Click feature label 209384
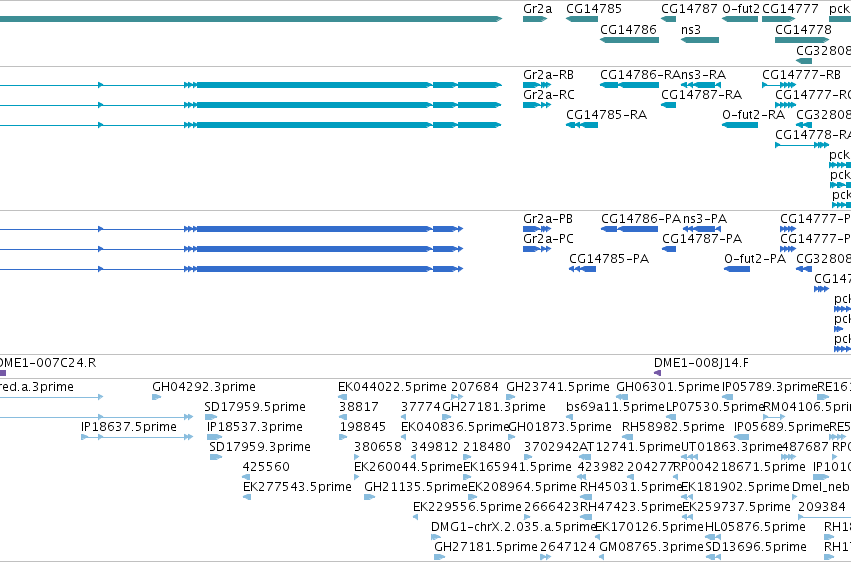 click(x=822, y=508)
